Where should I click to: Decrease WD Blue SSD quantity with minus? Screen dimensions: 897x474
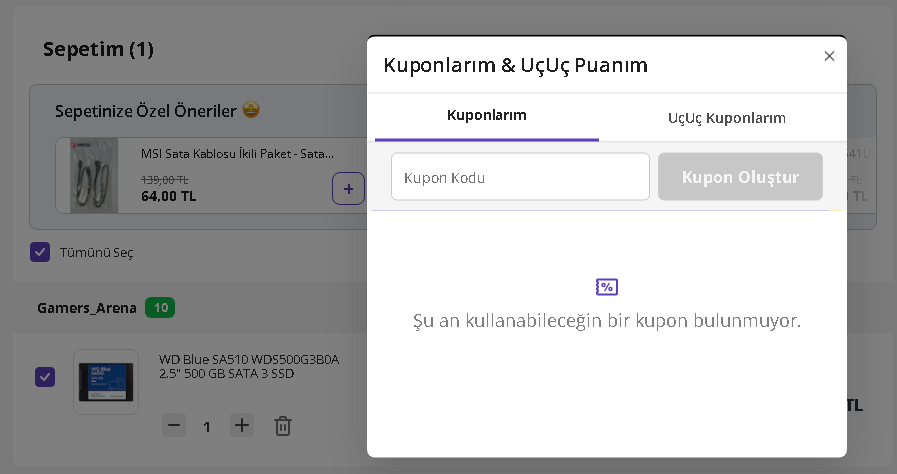pos(175,426)
